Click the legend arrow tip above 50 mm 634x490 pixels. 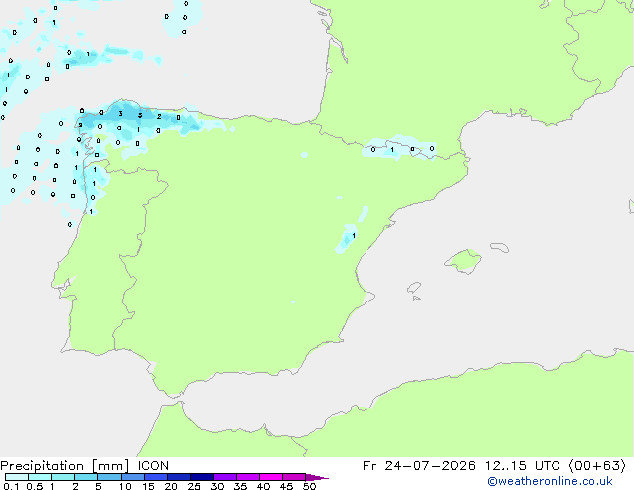pos(317,477)
